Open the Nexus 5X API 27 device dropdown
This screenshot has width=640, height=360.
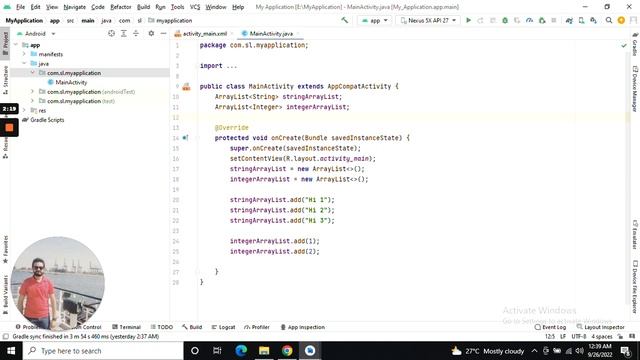point(428,20)
